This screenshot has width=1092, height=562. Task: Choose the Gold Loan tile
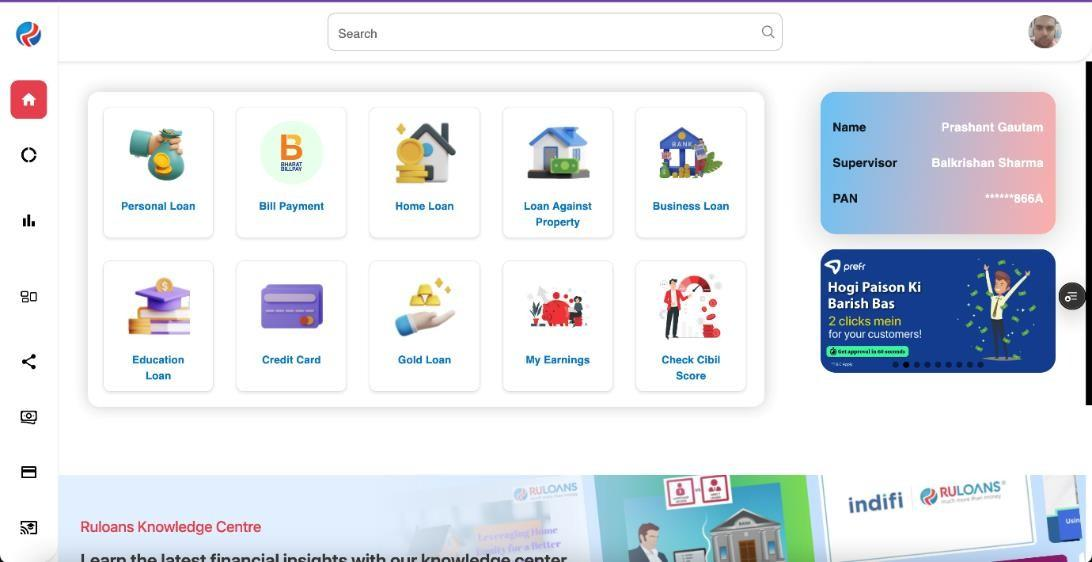[x=424, y=326]
